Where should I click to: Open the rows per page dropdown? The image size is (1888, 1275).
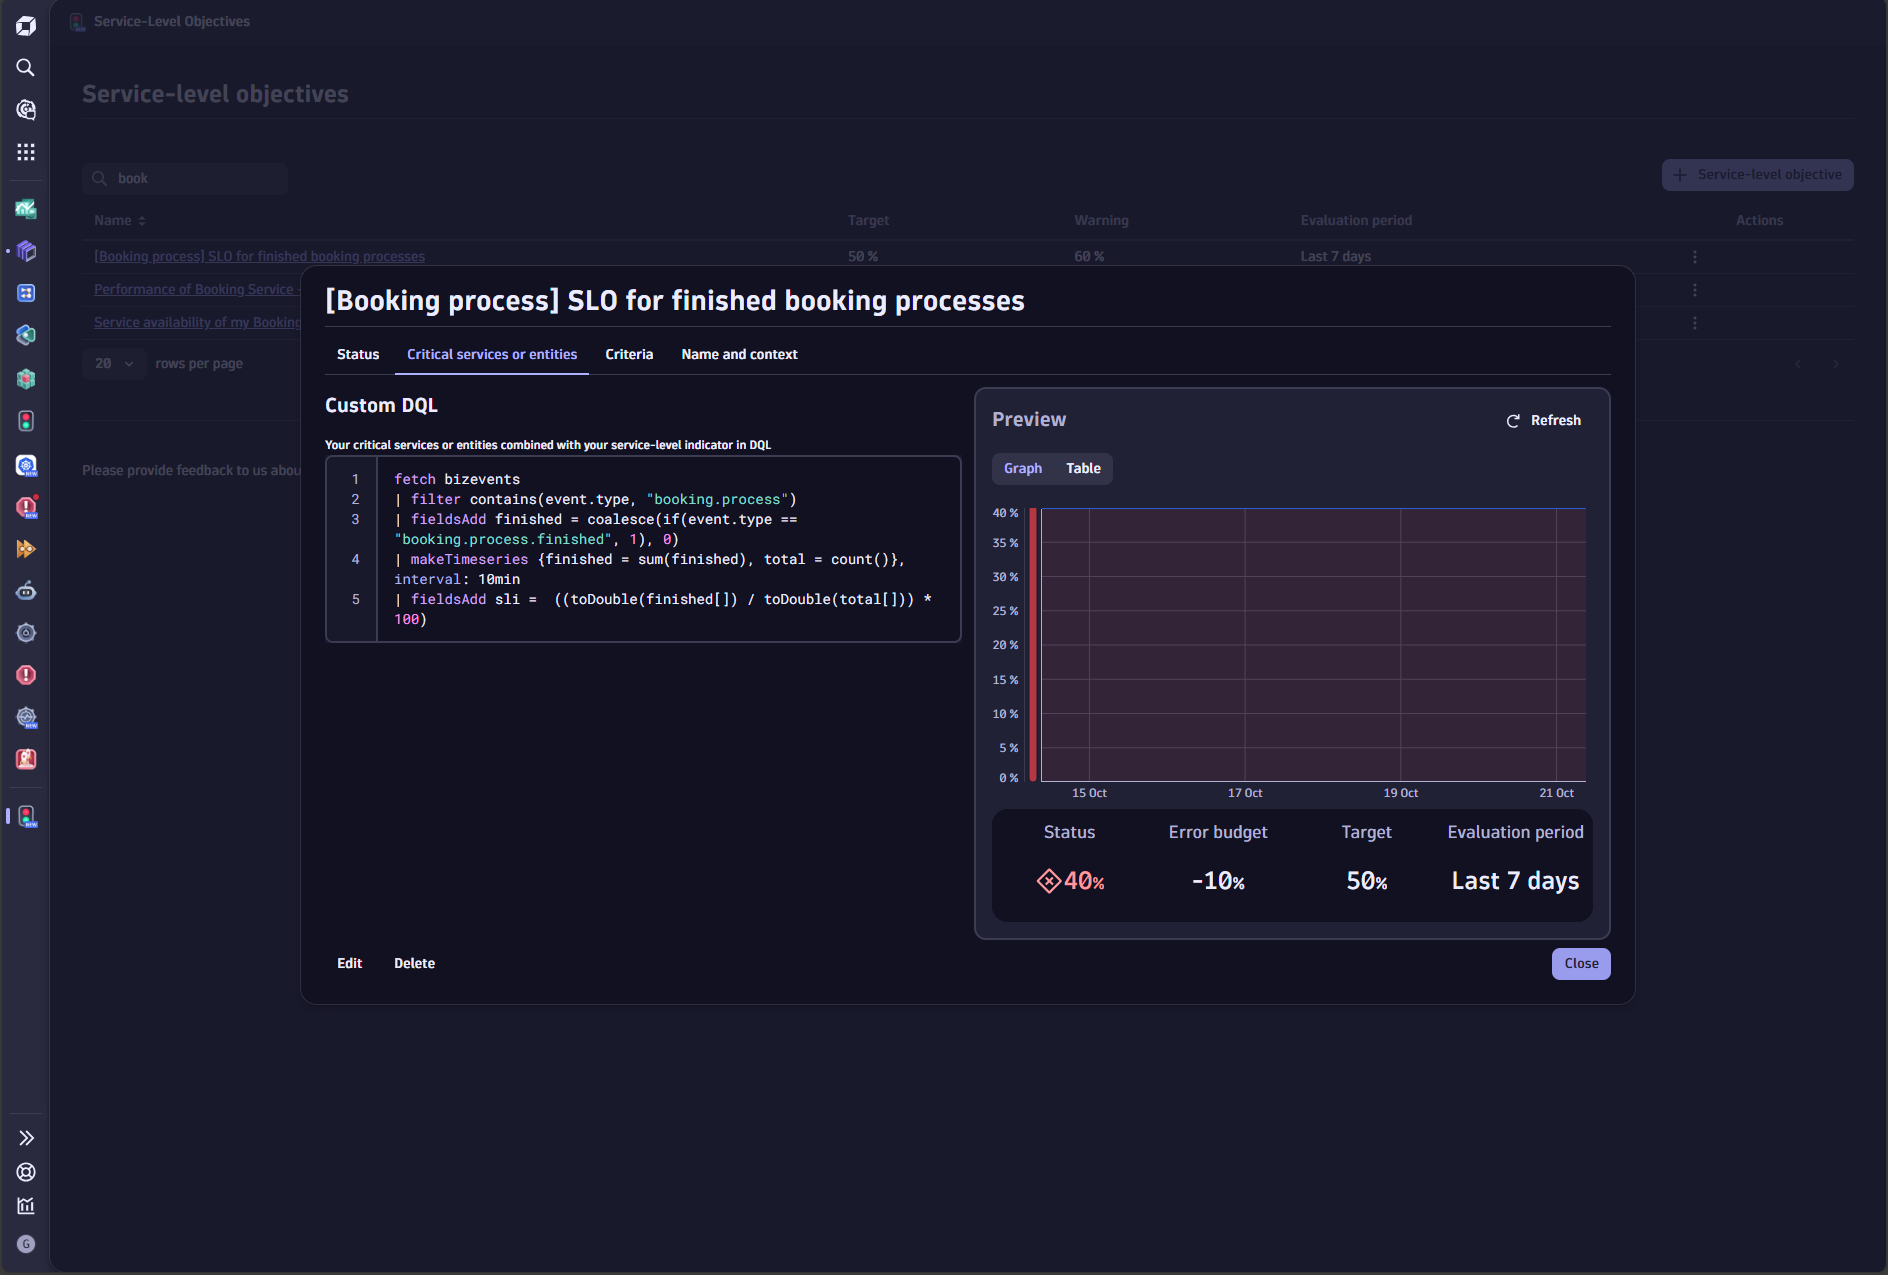114,364
